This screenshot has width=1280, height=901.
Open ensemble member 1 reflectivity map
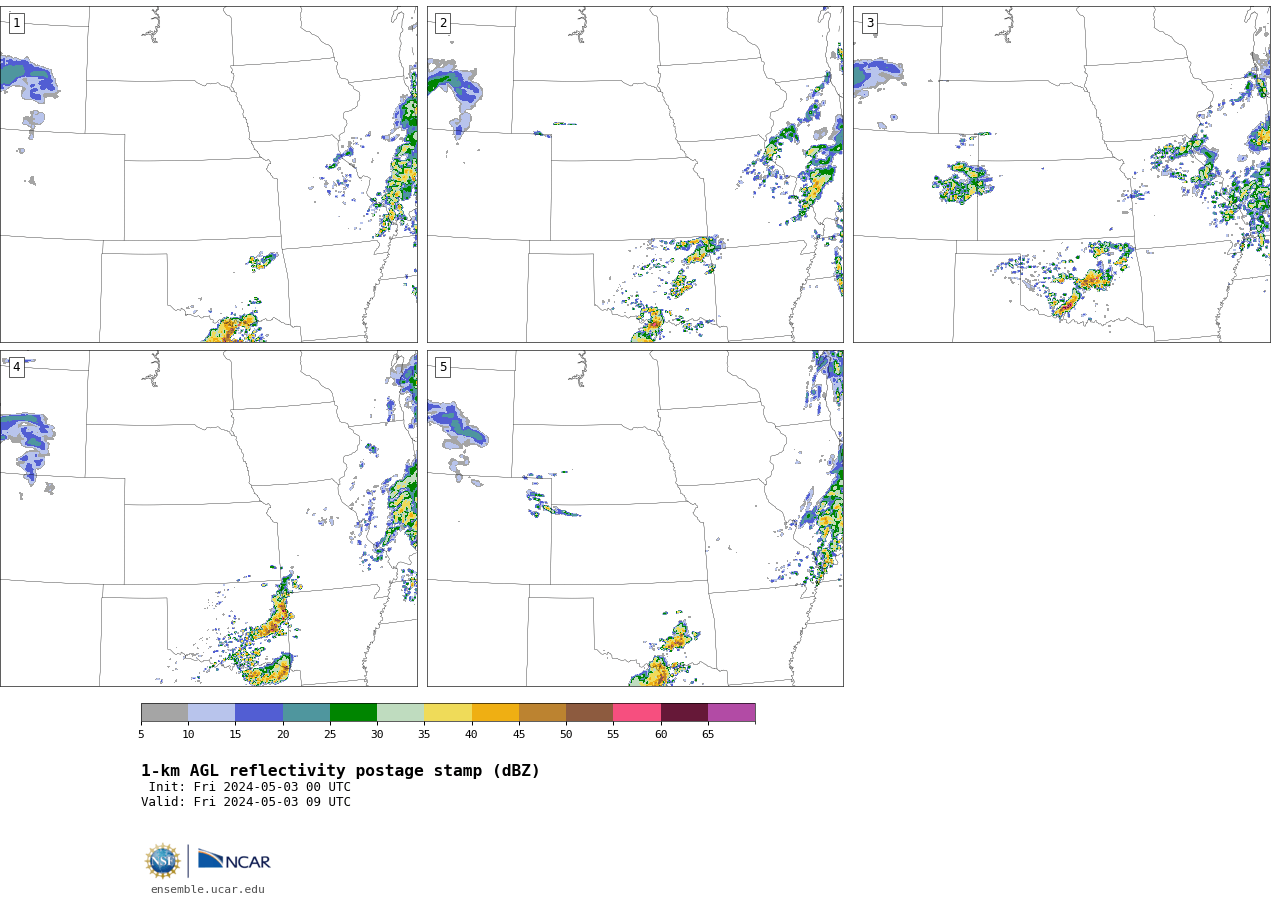(x=208, y=174)
